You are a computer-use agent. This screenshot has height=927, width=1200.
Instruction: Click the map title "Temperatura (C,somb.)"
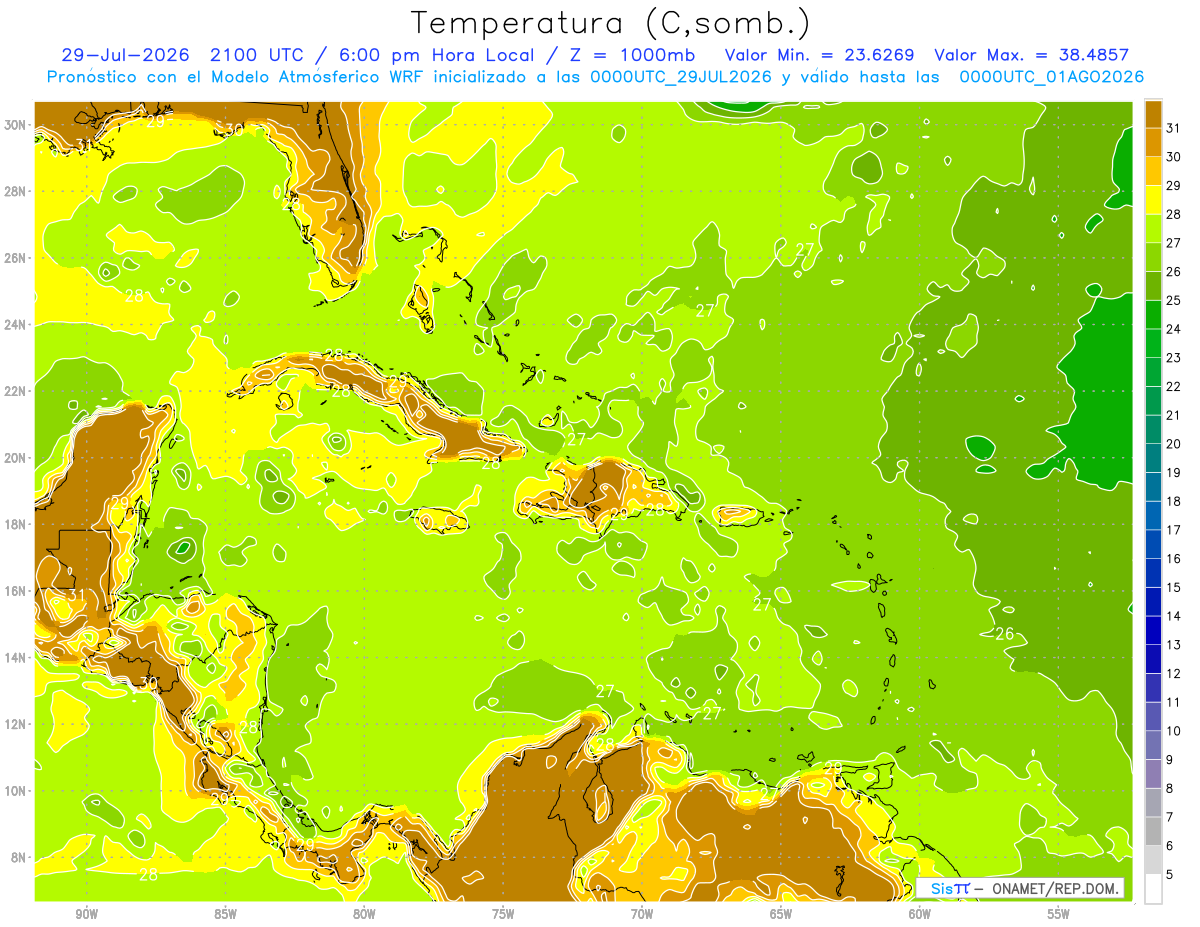(611, 22)
